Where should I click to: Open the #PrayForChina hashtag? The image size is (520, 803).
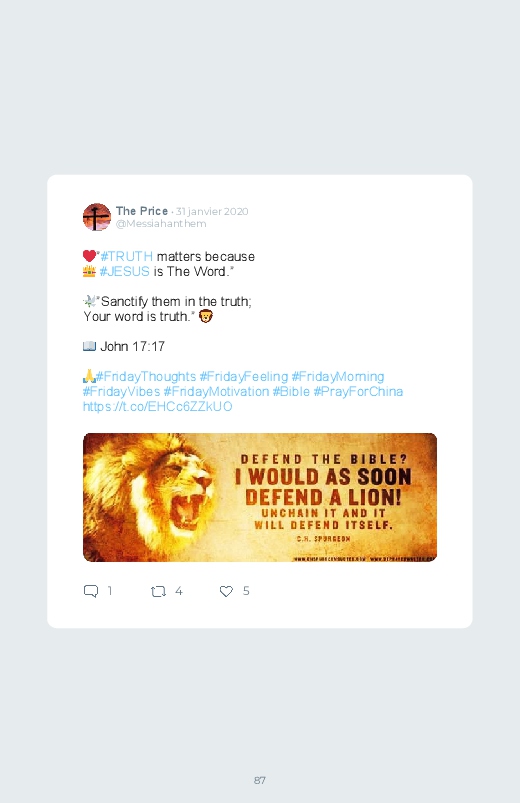coord(358,392)
